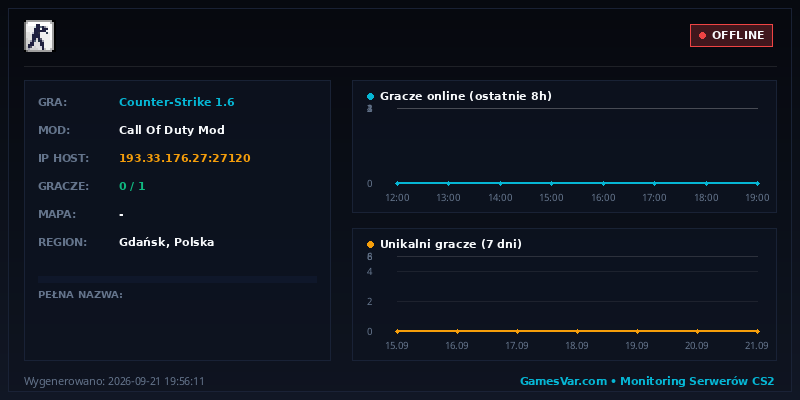Click the 19:00 axis label
This screenshot has height=400, width=800.
pyautogui.click(x=757, y=197)
